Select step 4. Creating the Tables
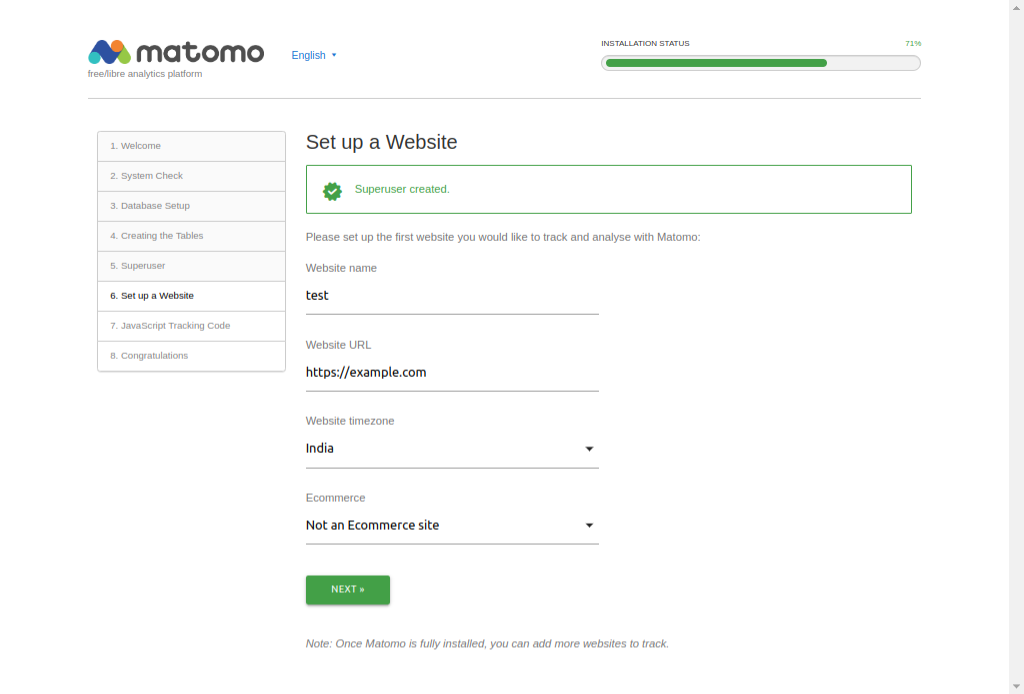The width and height of the screenshot is (1024, 694). coord(191,236)
